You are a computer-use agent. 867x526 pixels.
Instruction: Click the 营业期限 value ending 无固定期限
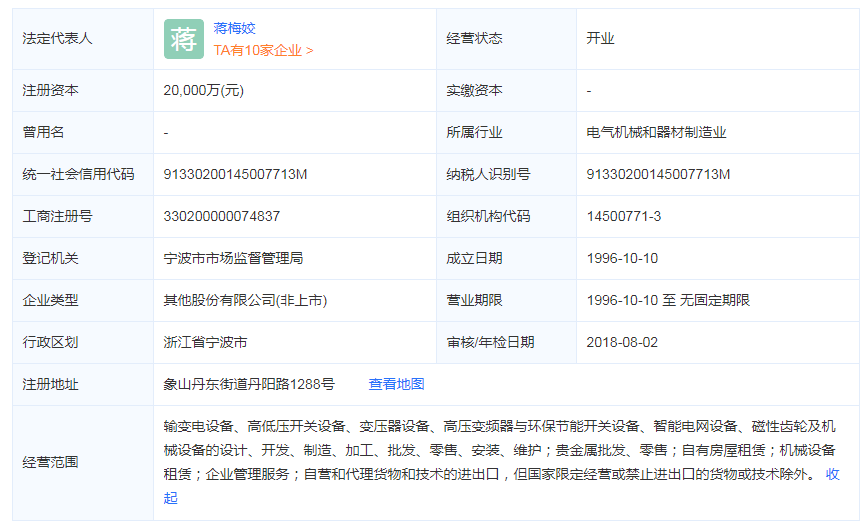tap(667, 300)
